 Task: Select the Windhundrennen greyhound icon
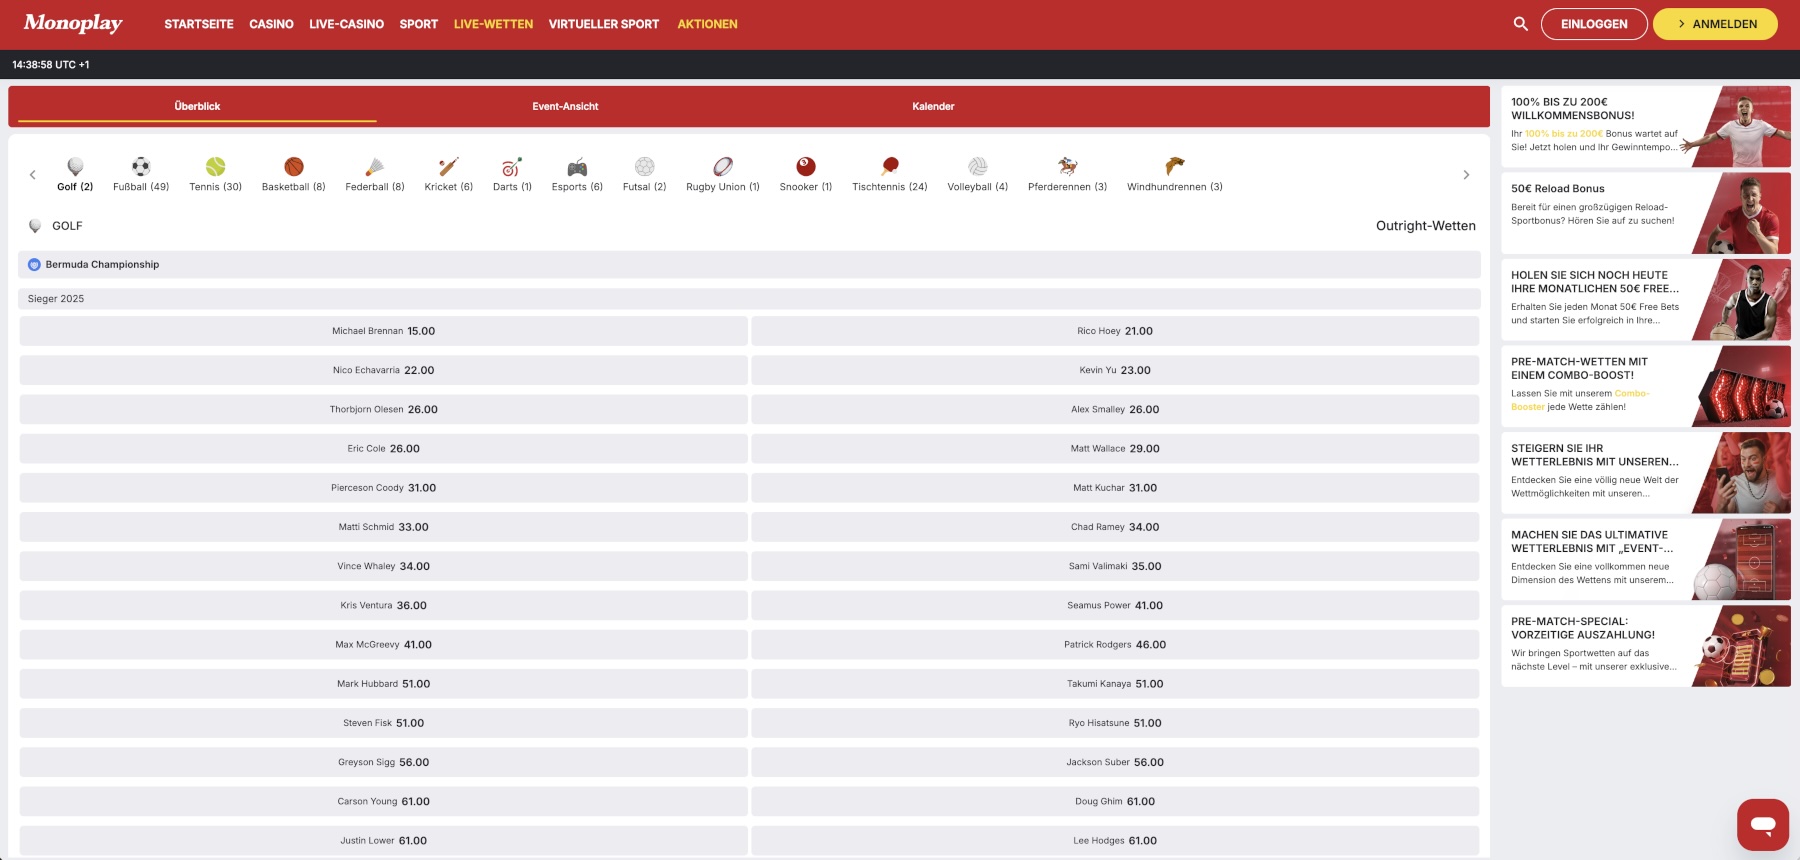(x=1175, y=167)
